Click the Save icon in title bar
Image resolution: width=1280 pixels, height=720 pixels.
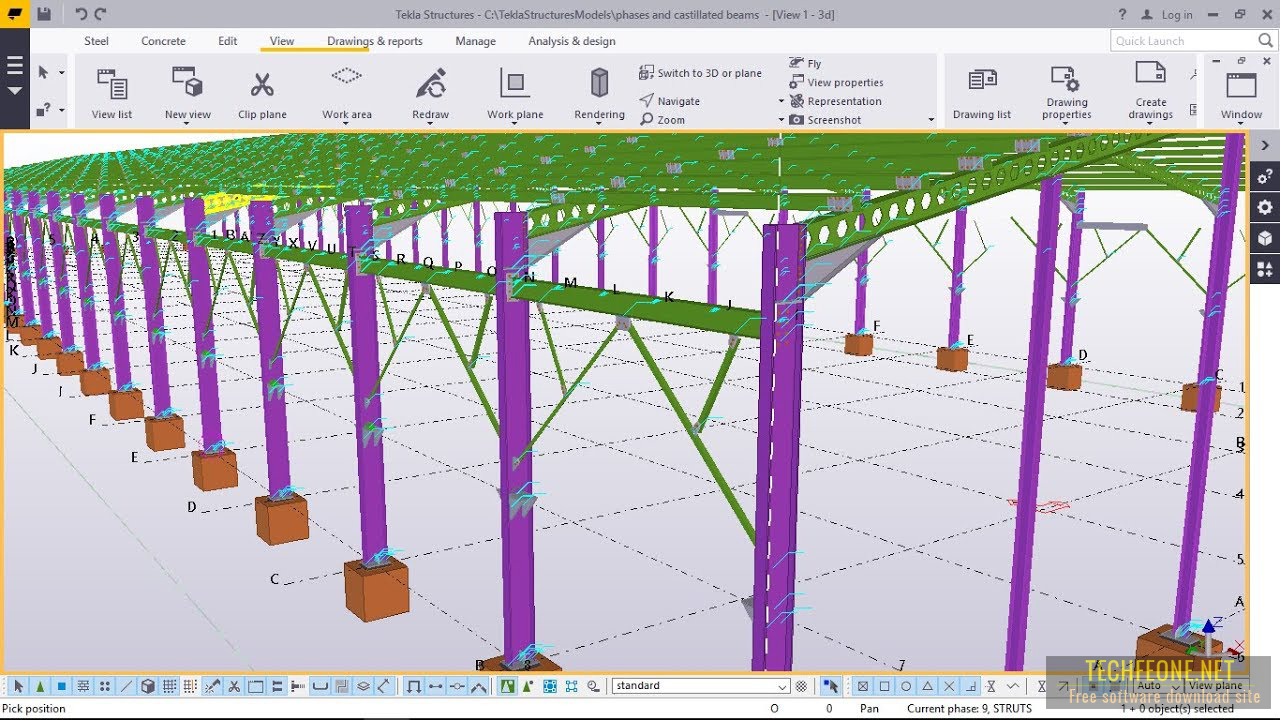point(44,14)
